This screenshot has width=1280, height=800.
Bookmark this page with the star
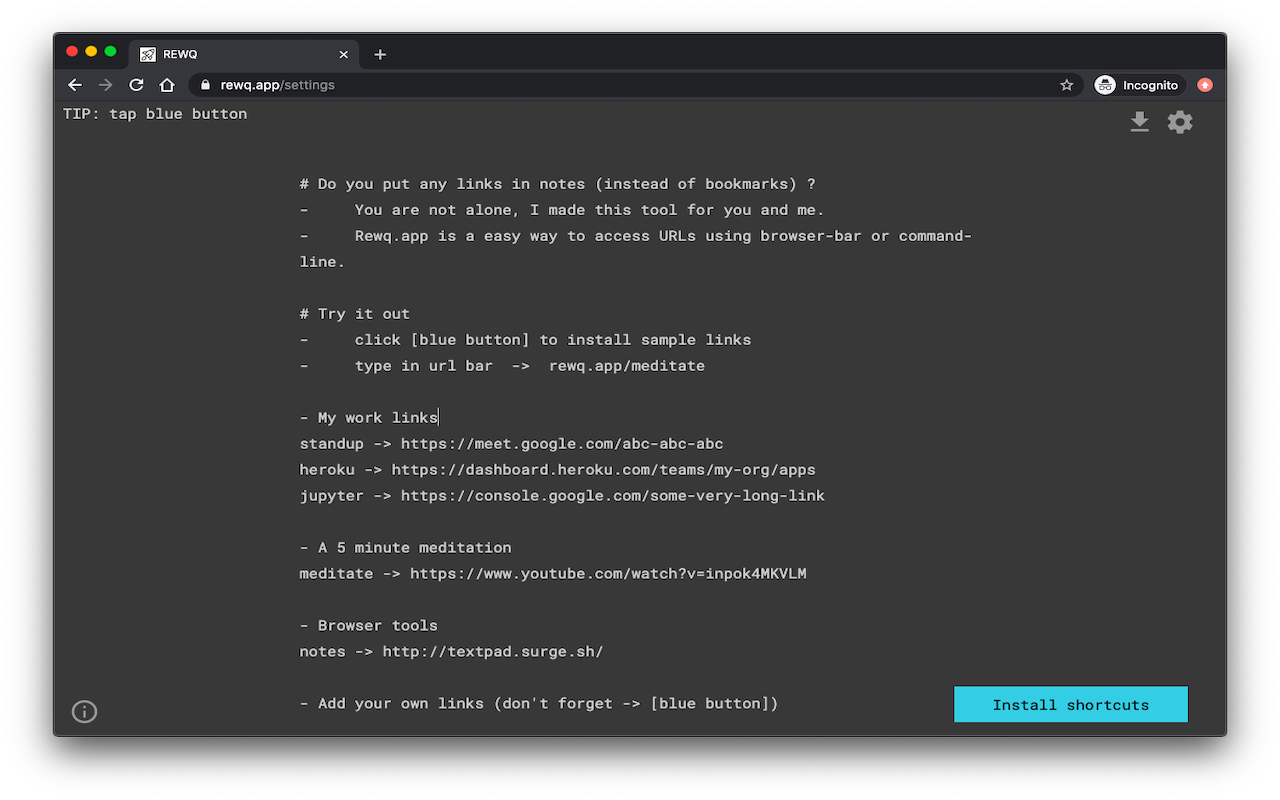tap(1066, 85)
